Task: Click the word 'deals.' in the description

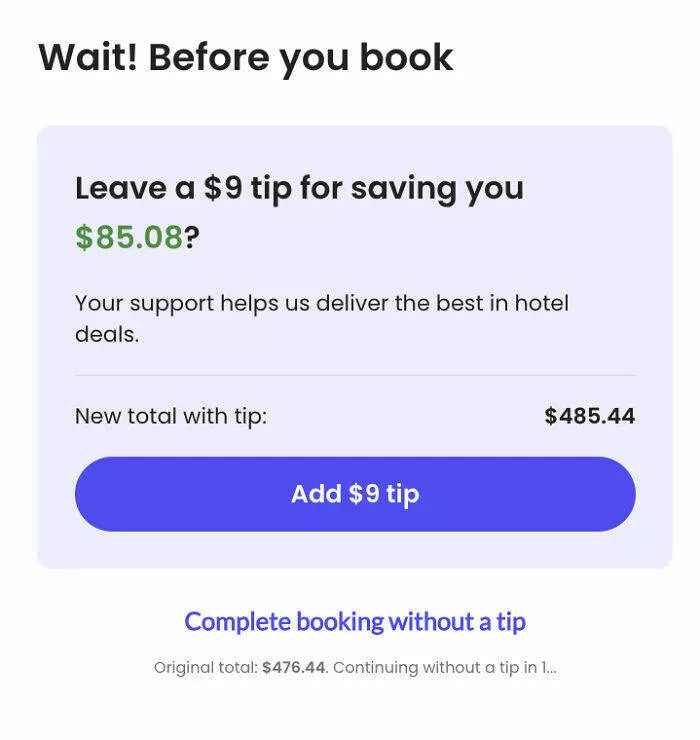Action: tap(107, 334)
